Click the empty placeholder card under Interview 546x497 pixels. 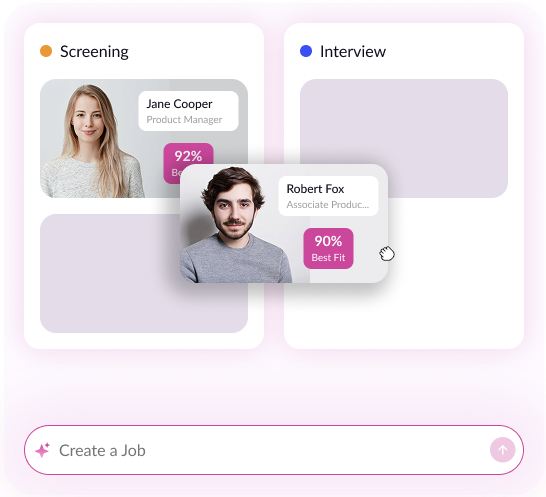404,122
